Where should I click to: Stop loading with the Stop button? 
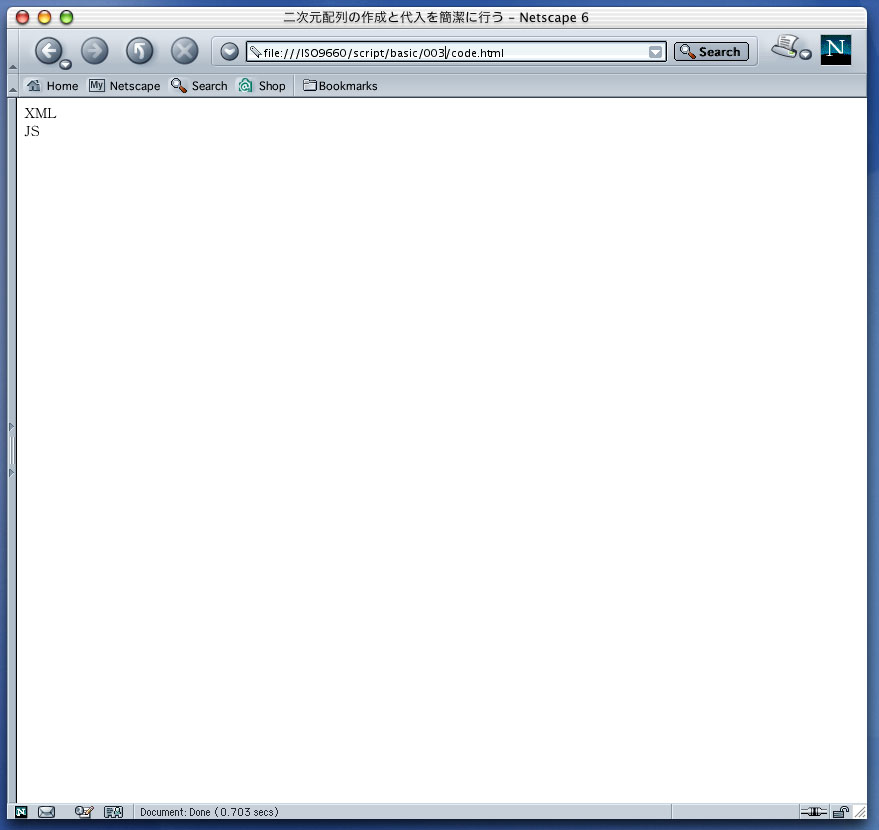tap(184, 50)
